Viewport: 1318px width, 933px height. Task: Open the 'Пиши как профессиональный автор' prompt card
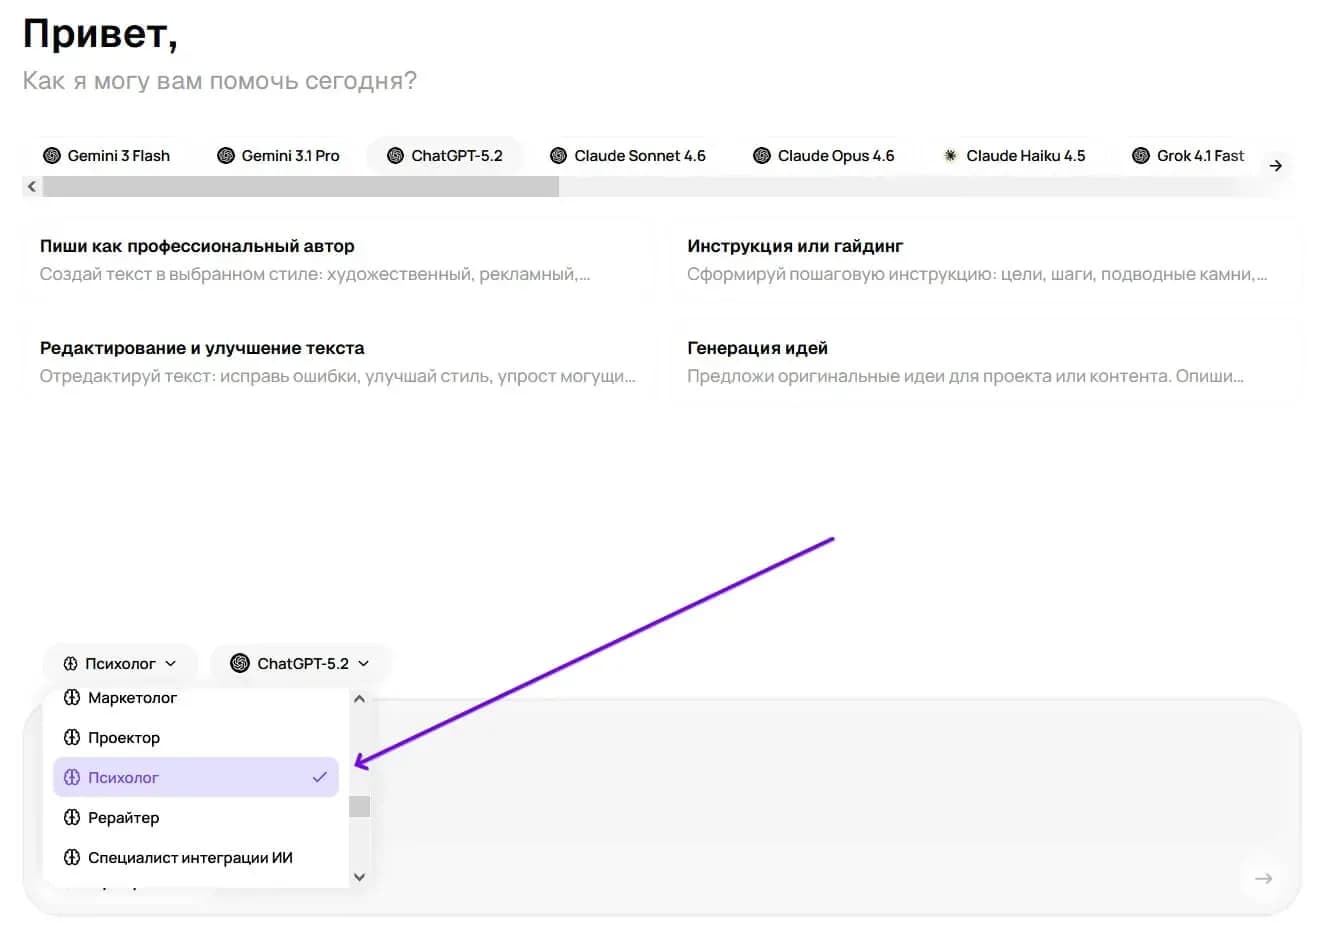coord(337,260)
